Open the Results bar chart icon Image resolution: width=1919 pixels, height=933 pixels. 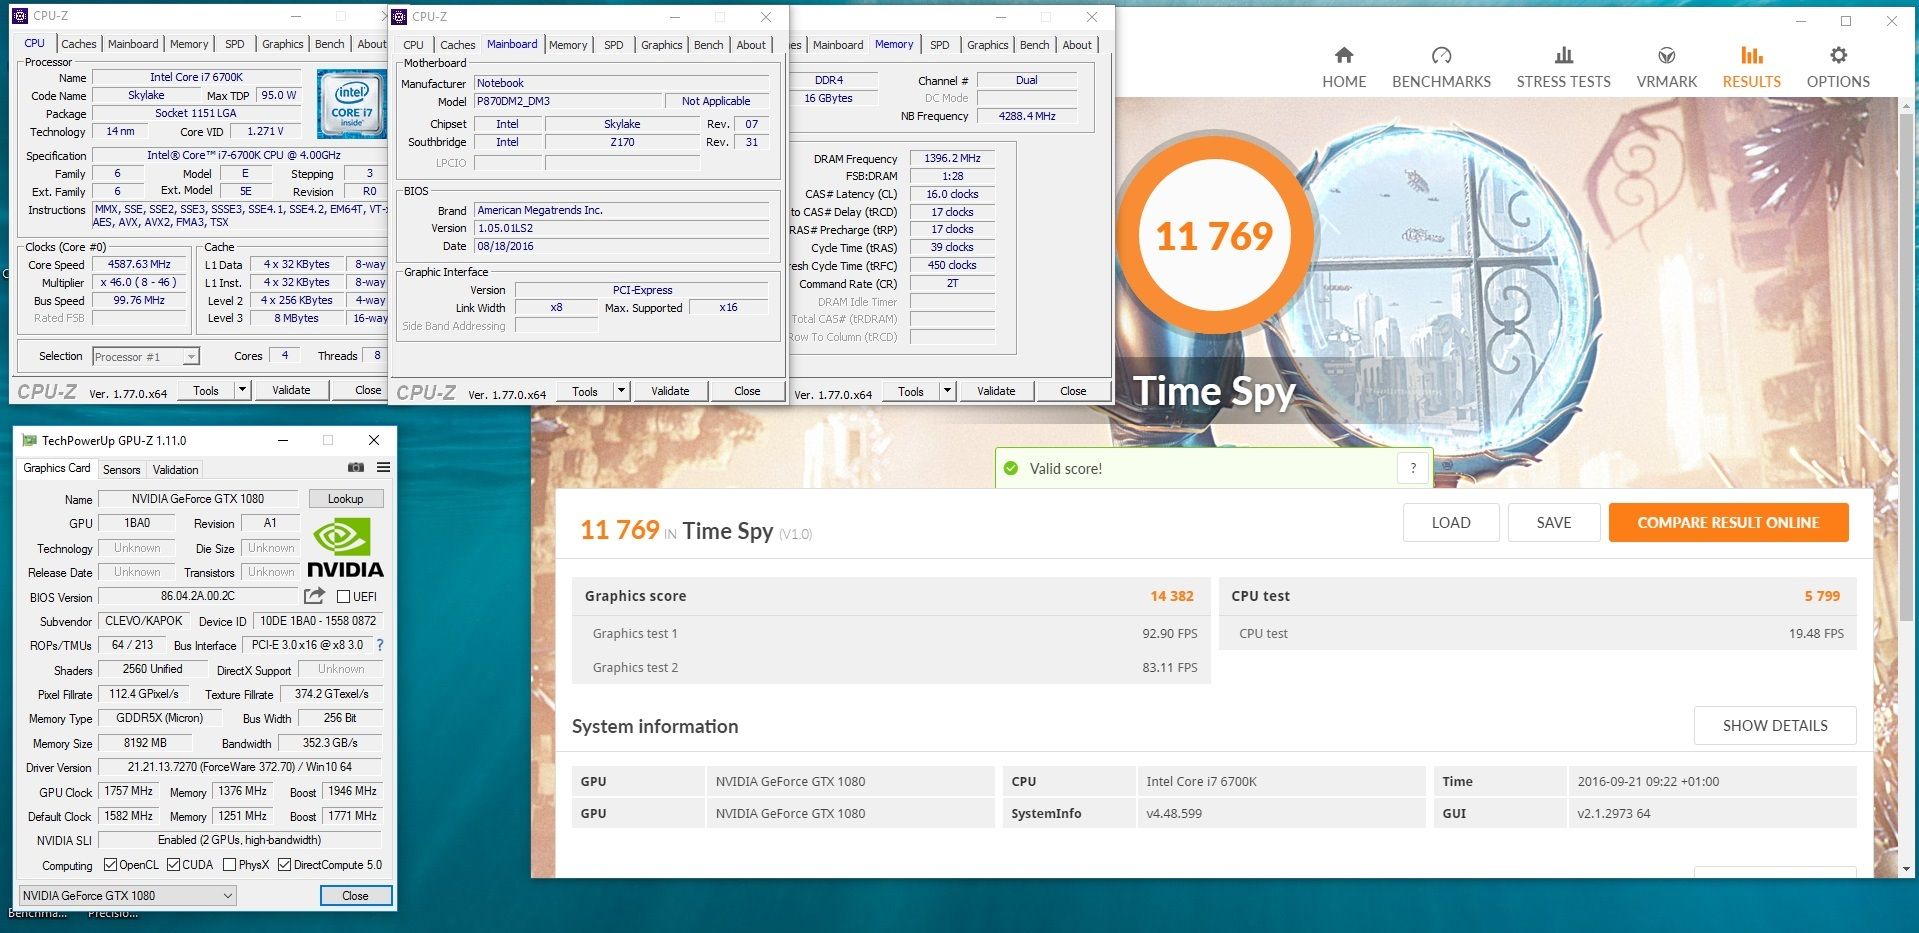click(1751, 55)
